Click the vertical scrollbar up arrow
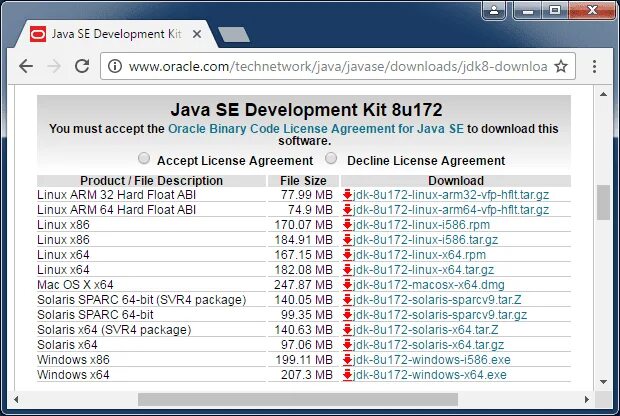This screenshot has width=620, height=416. (x=603, y=94)
